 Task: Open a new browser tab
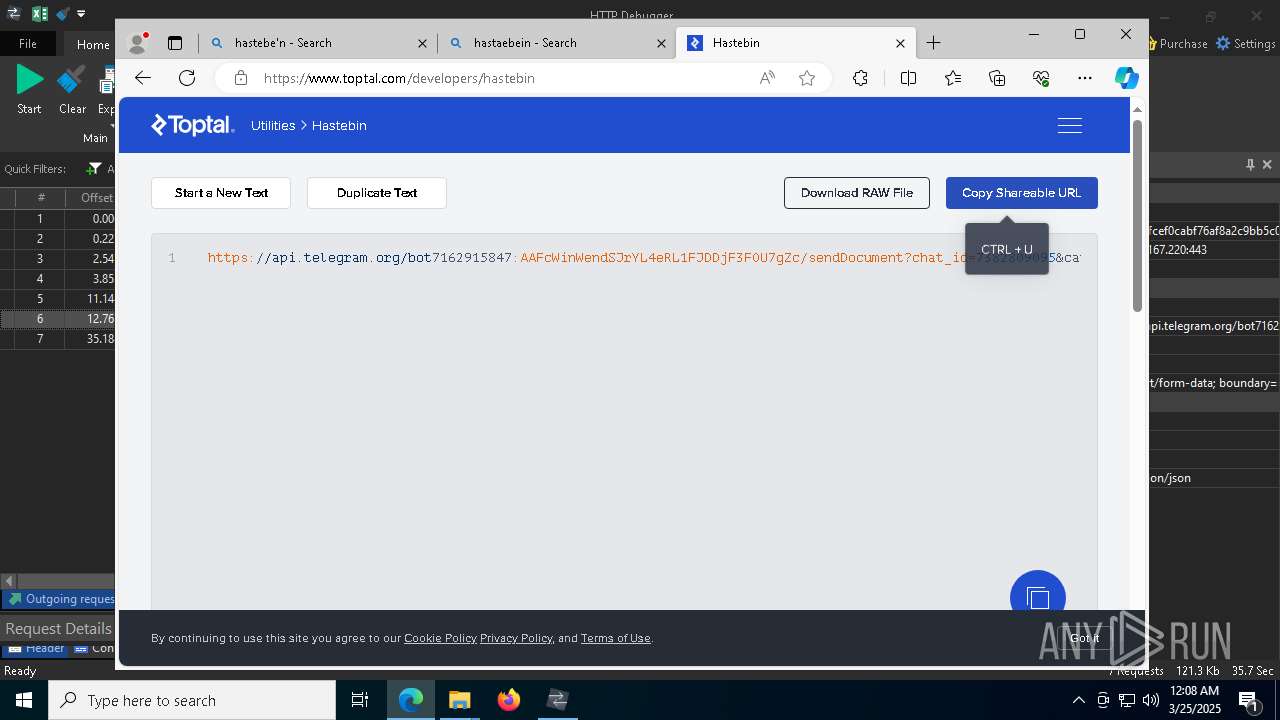click(x=933, y=43)
